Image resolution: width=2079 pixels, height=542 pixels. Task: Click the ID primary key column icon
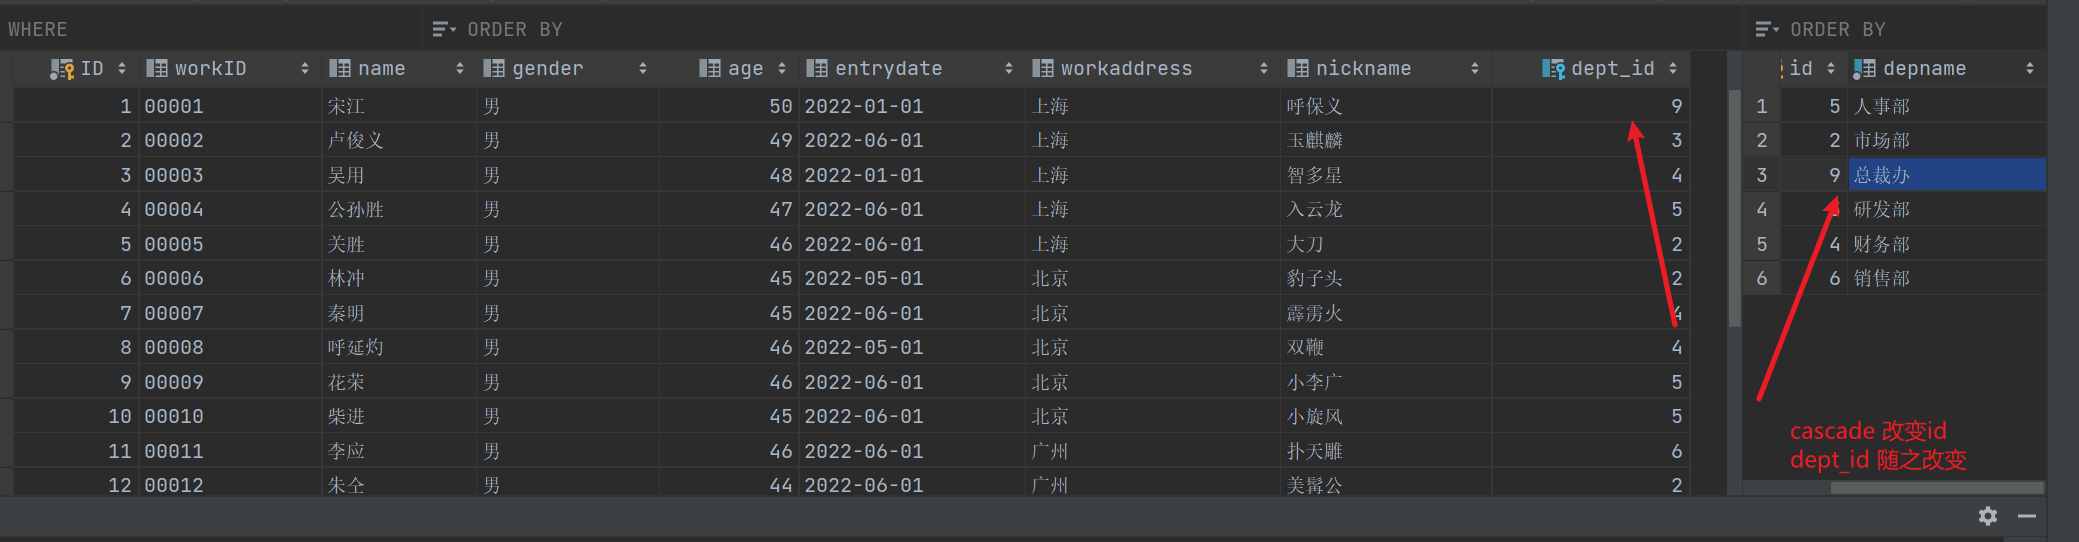click(62, 69)
